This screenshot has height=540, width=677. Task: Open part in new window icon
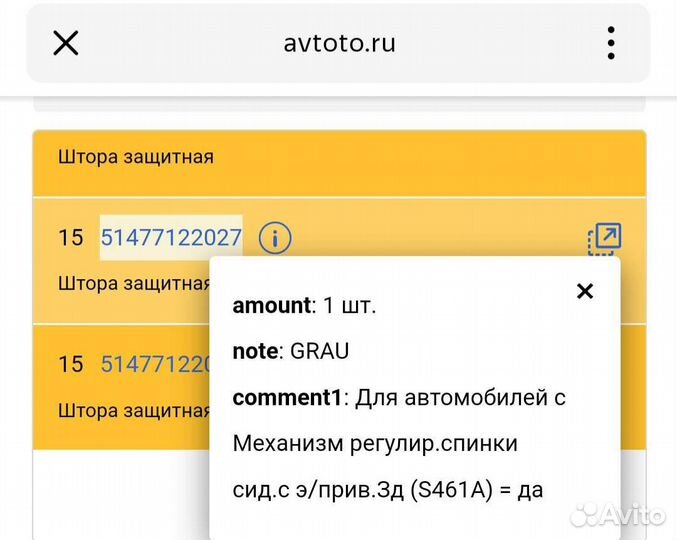click(x=604, y=238)
